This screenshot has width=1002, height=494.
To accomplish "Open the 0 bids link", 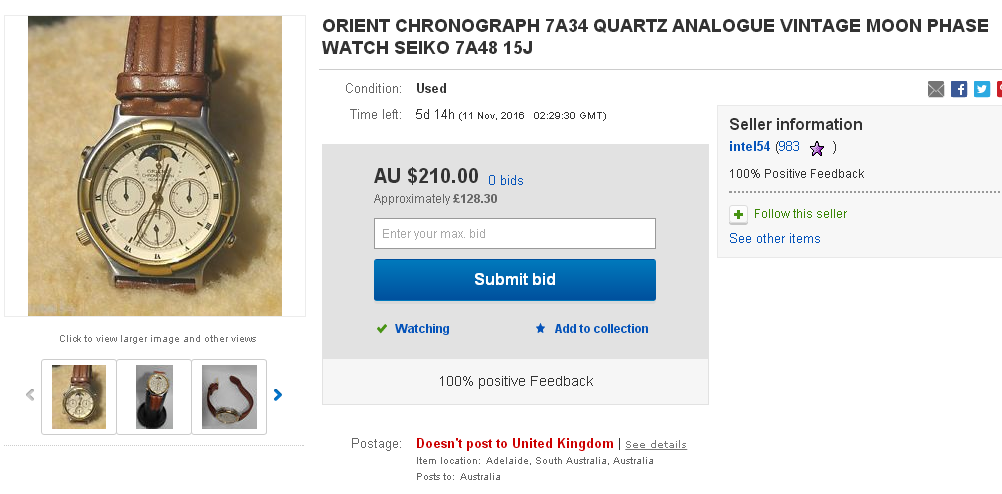I will 506,181.
